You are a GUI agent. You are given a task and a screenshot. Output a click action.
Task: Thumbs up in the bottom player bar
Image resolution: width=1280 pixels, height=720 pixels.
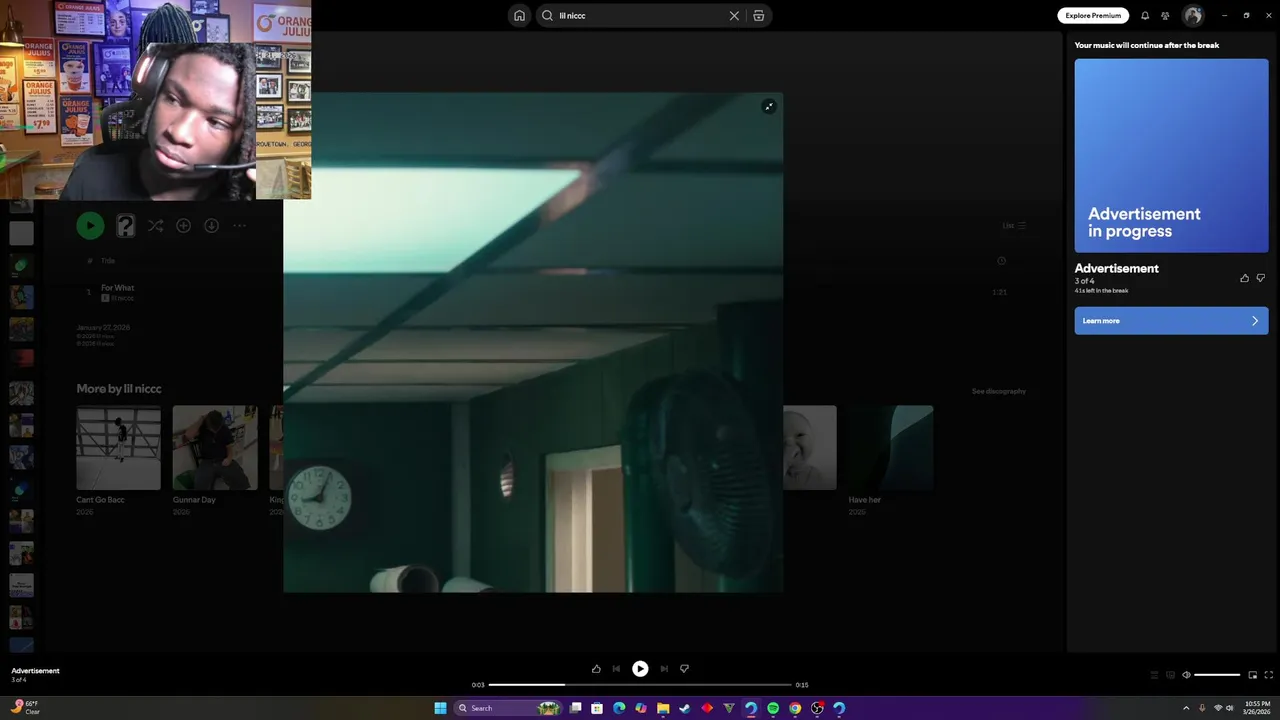(596, 669)
